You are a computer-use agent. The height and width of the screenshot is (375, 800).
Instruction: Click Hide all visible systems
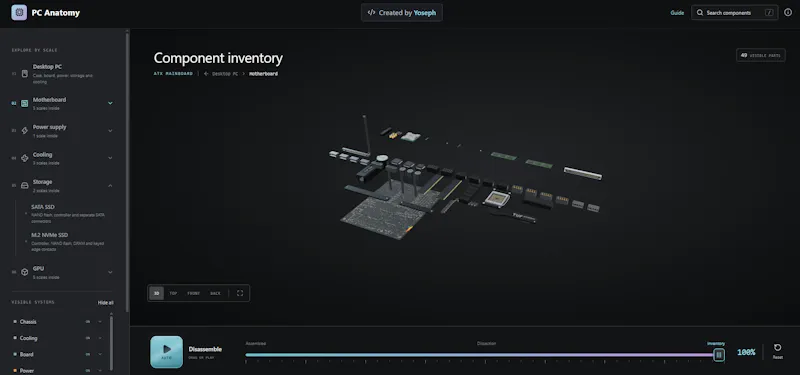106,303
